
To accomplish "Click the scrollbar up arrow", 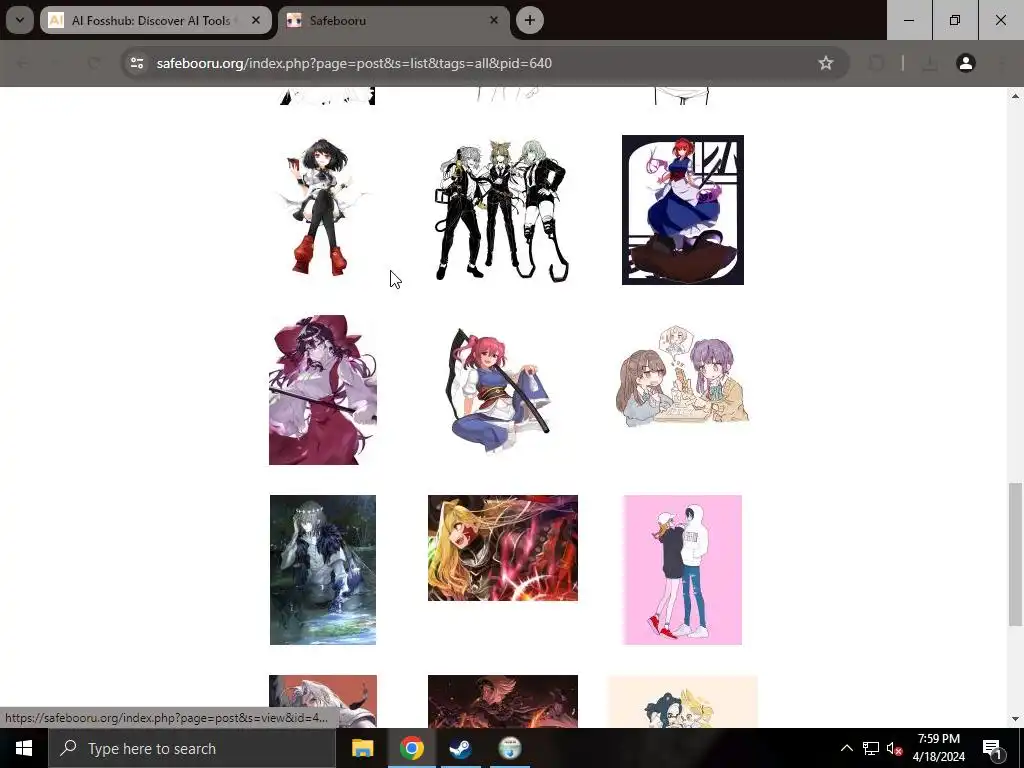I will tap(1014, 96).
